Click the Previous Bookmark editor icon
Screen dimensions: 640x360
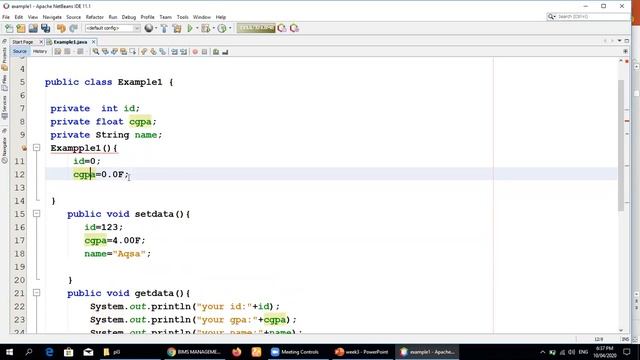point(144,51)
